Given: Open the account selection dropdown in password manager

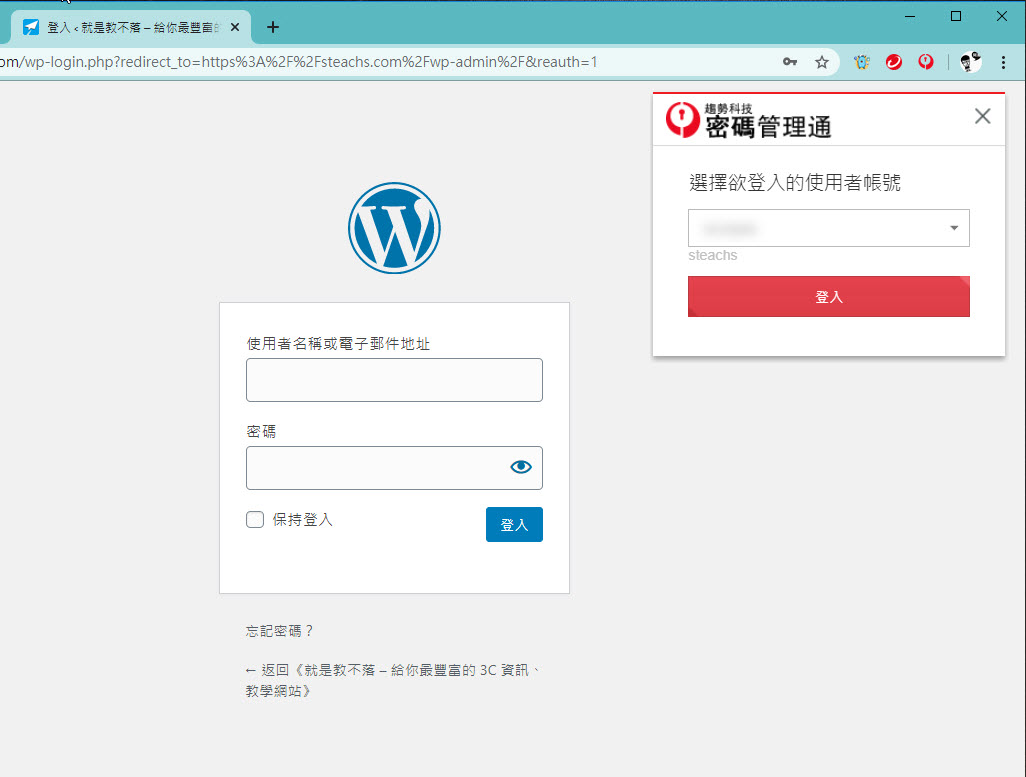Looking at the screenshot, I should (x=828, y=228).
